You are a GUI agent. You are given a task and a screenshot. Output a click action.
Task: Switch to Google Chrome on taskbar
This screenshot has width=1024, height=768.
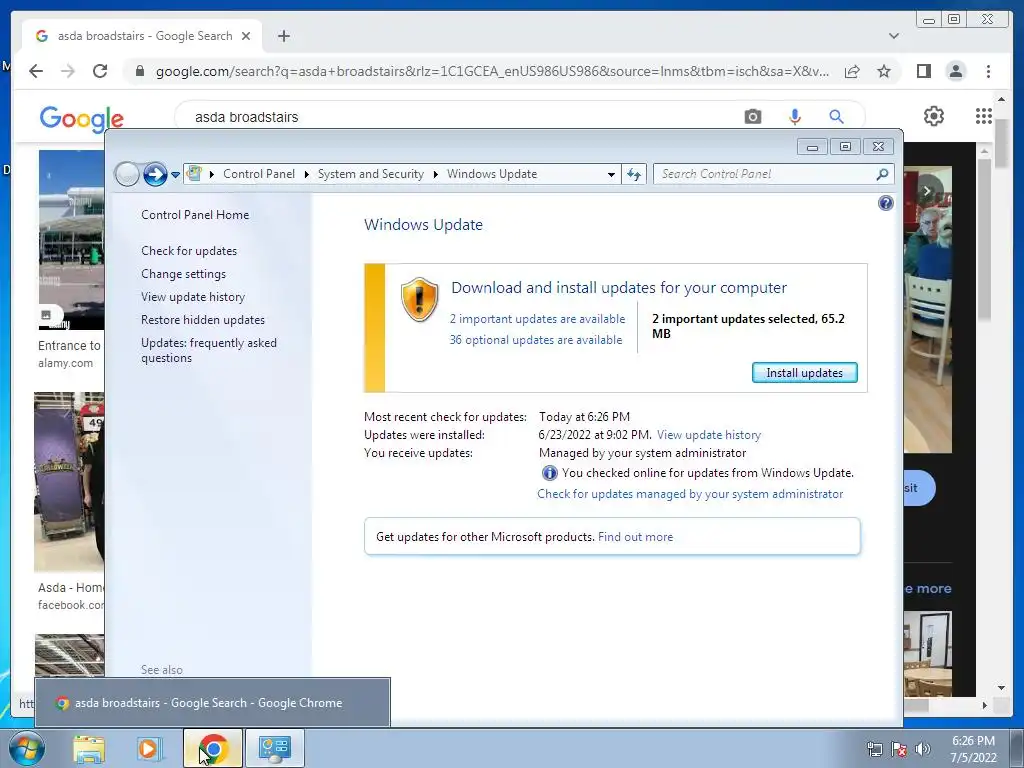[x=213, y=748]
